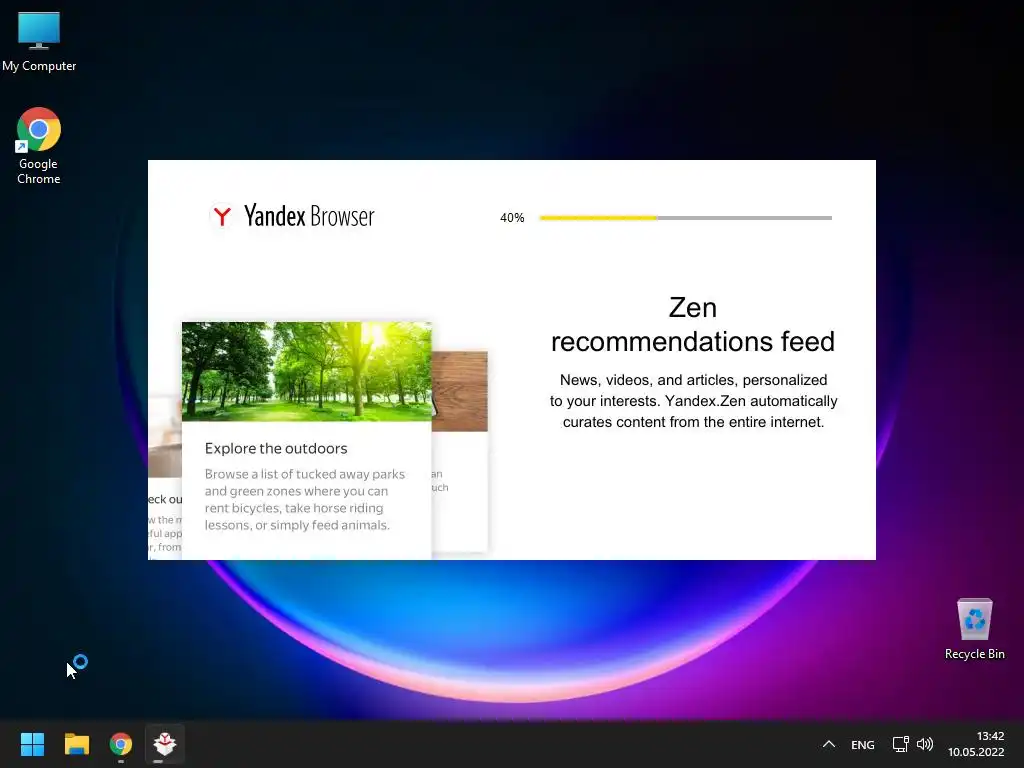Click the installation progress bar
The height and width of the screenshot is (768, 1024).
coord(686,218)
